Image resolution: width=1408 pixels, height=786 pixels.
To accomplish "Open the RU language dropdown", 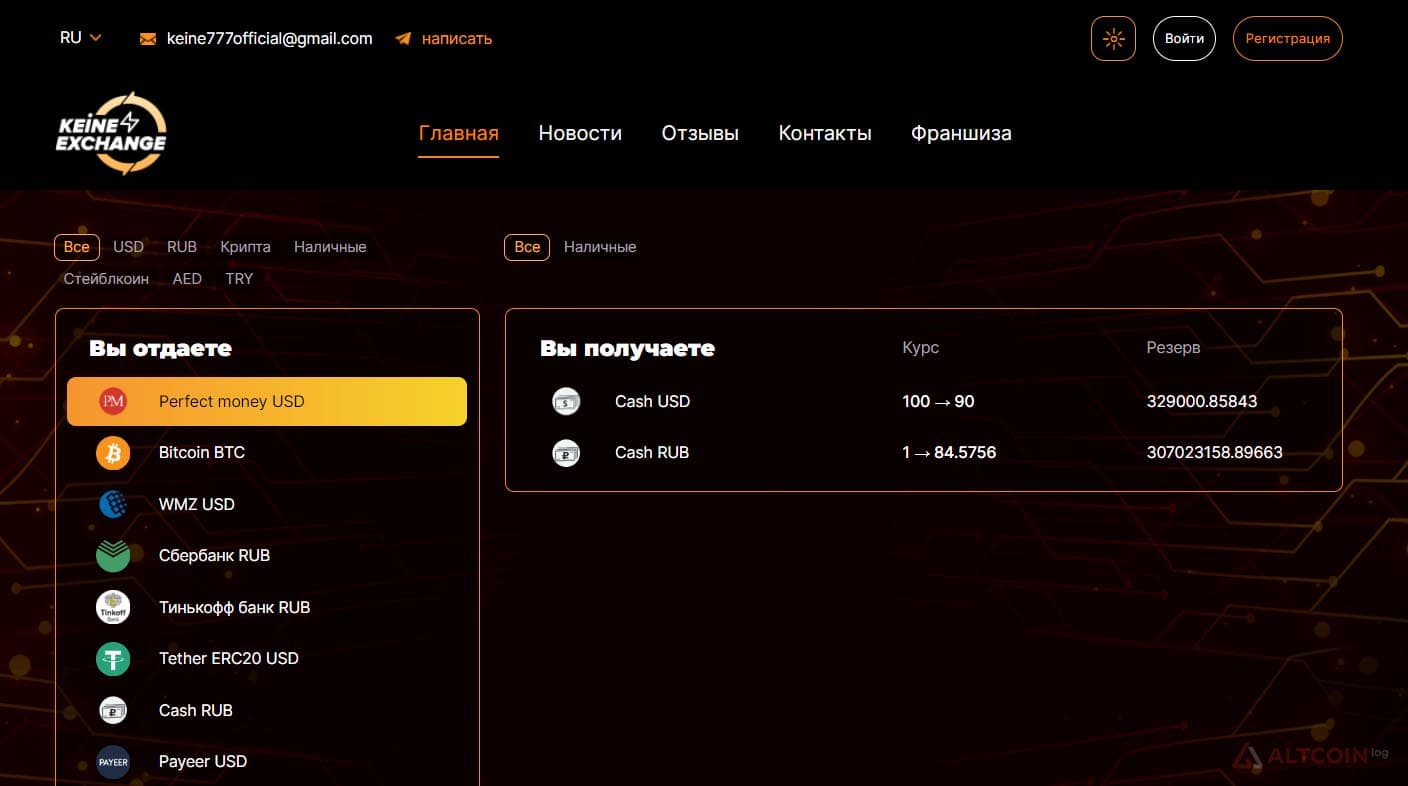I will [81, 38].
